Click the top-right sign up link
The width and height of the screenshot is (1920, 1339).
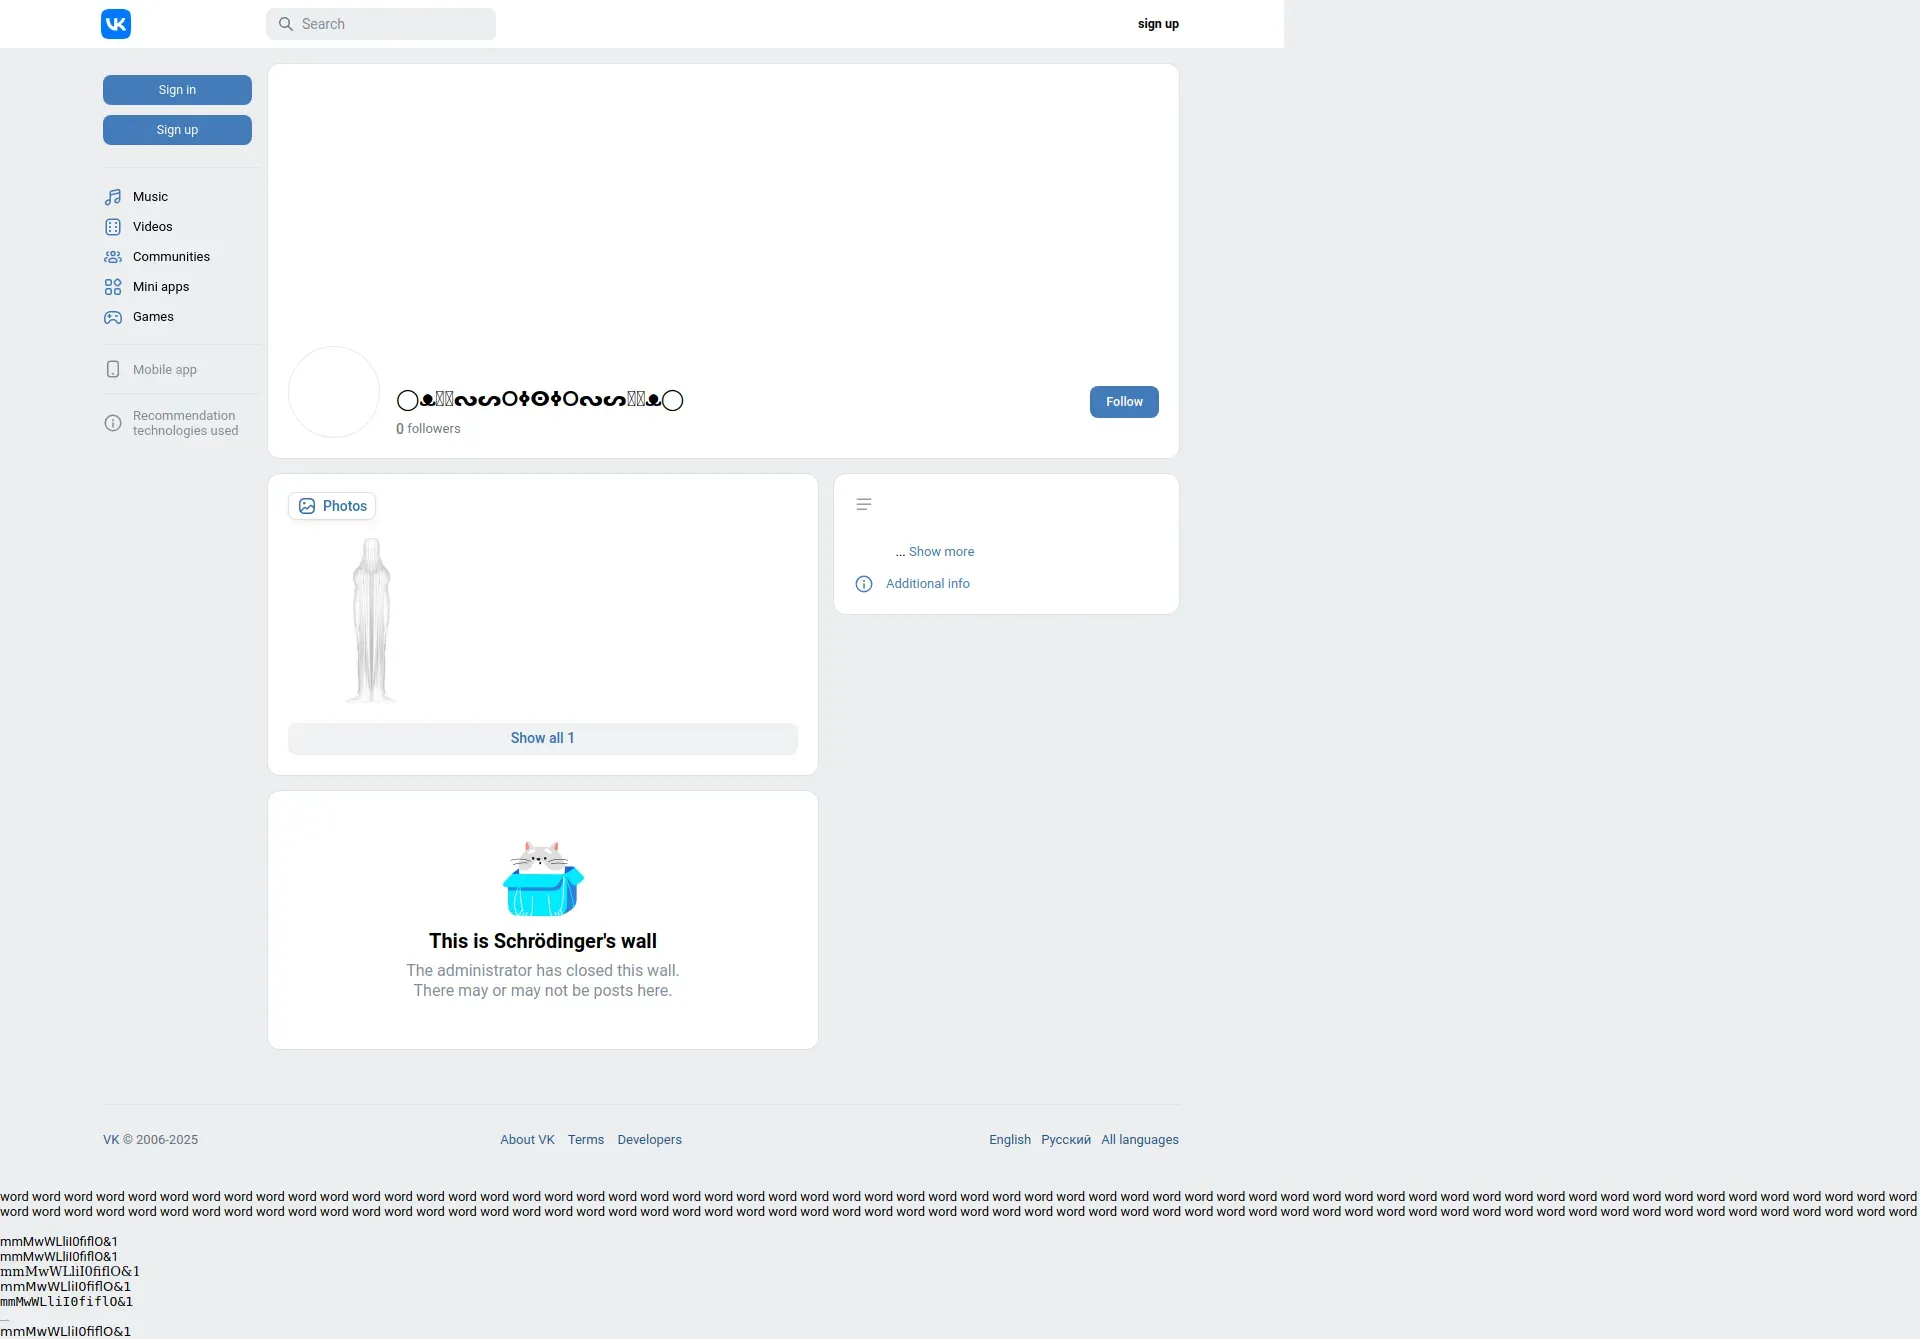coord(1158,24)
